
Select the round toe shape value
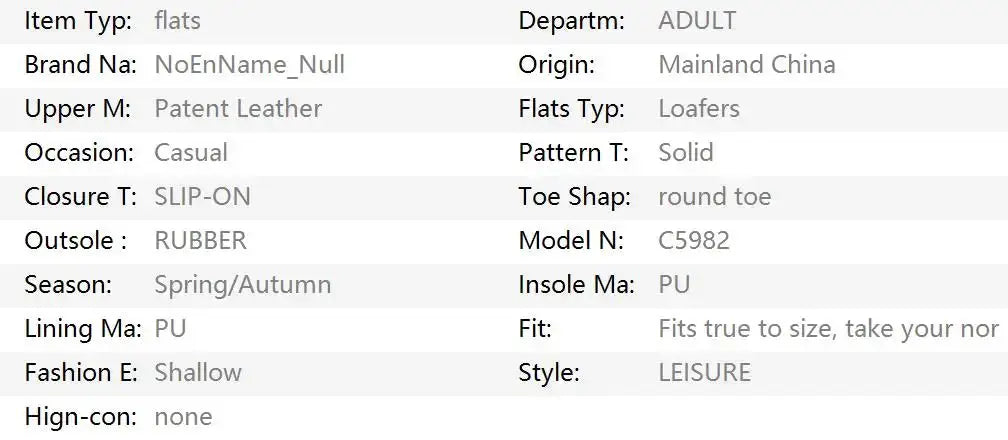(x=715, y=197)
